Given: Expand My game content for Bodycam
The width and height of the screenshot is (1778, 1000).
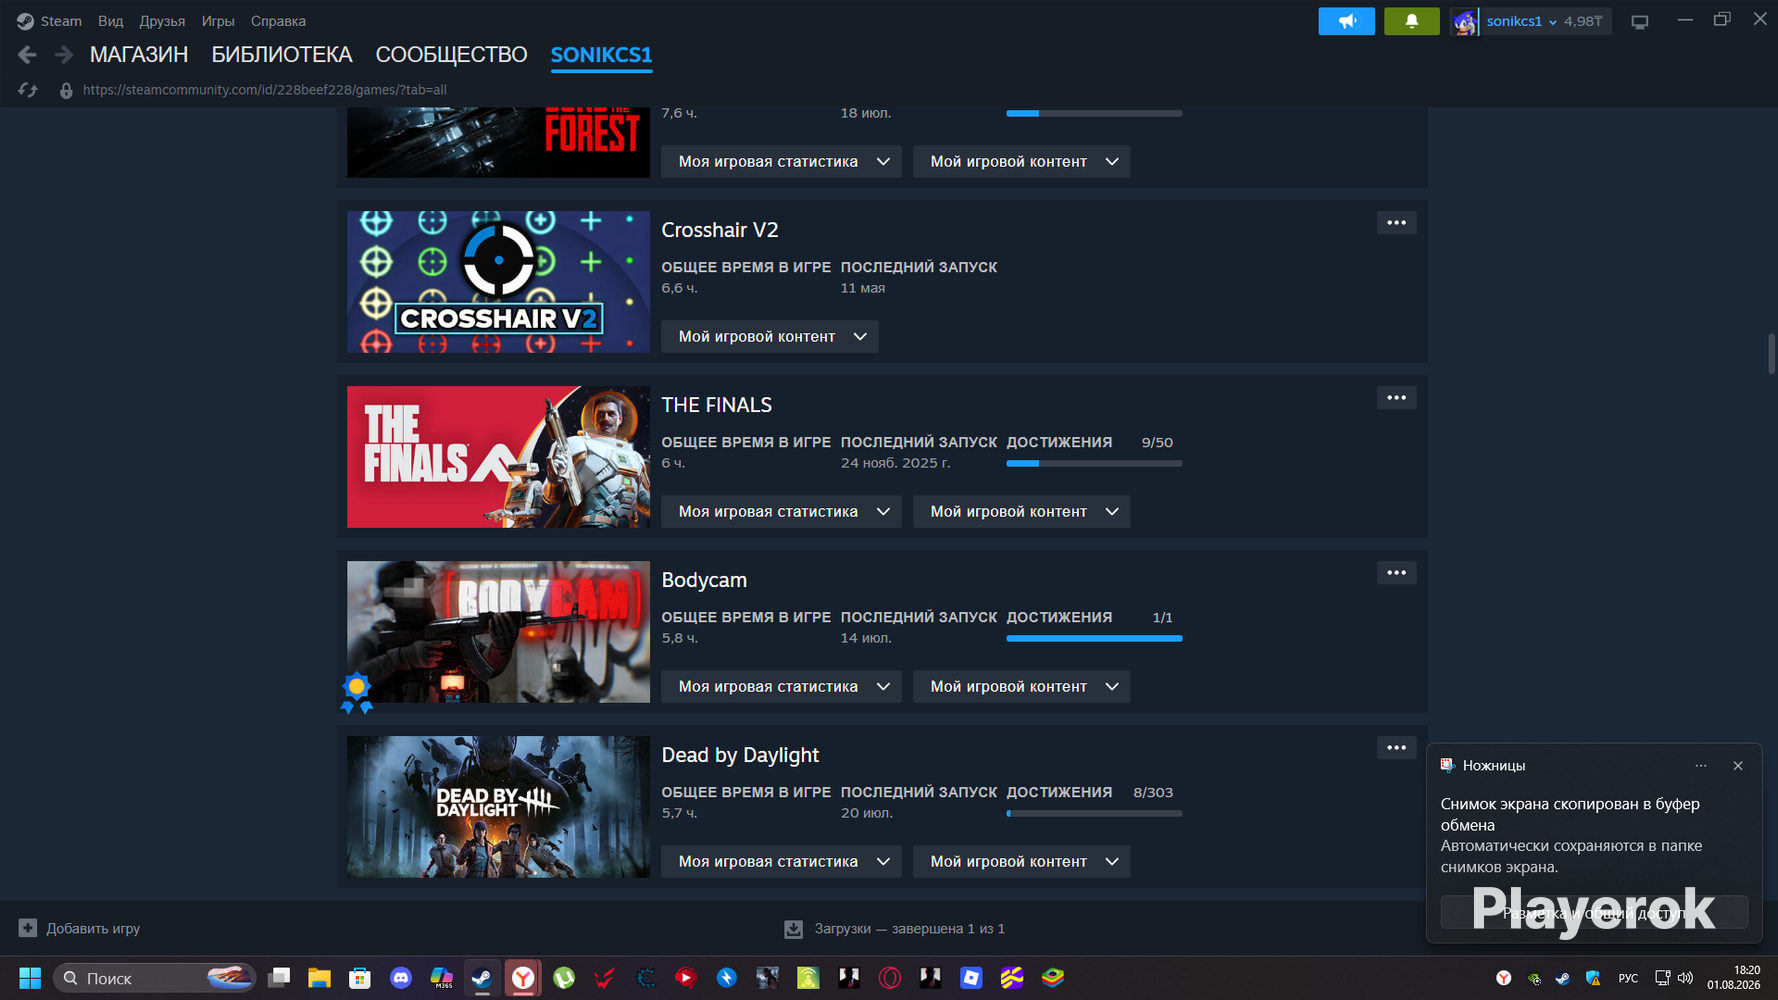Looking at the screenshot, I should [1022, 687].
